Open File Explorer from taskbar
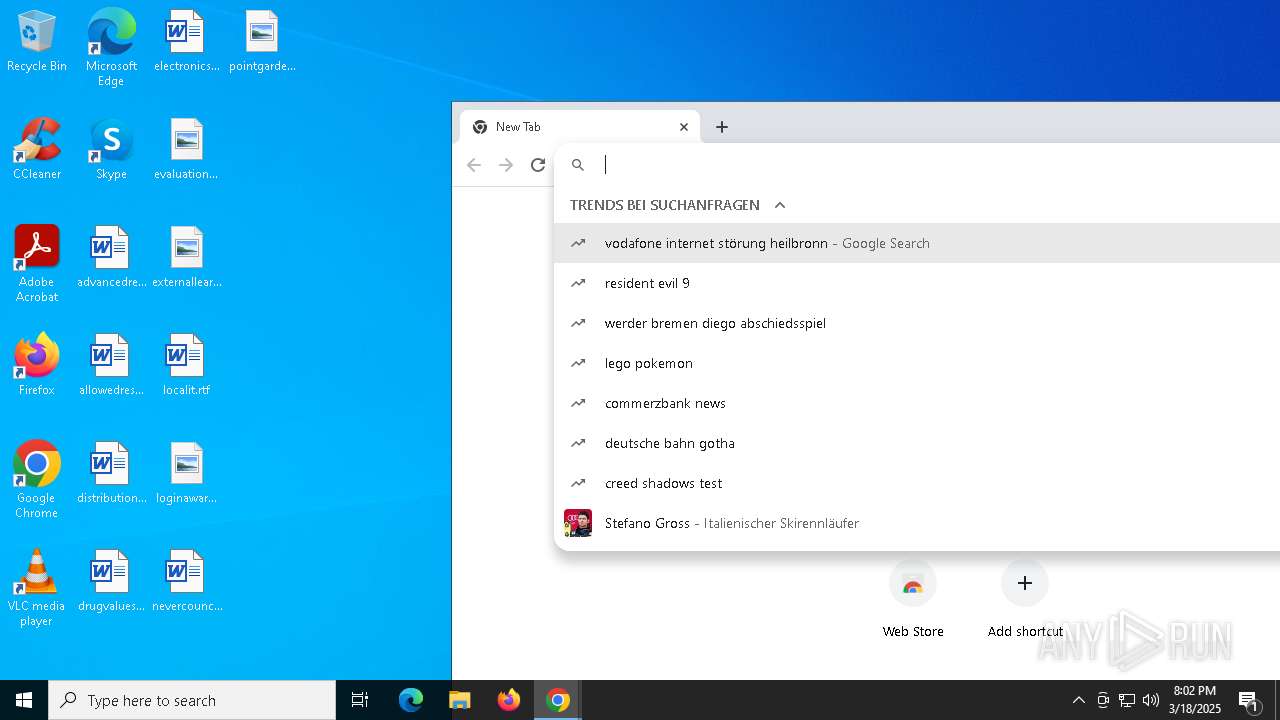The width and height of the screenshot is (1280, 720). [x=460, y=700]
